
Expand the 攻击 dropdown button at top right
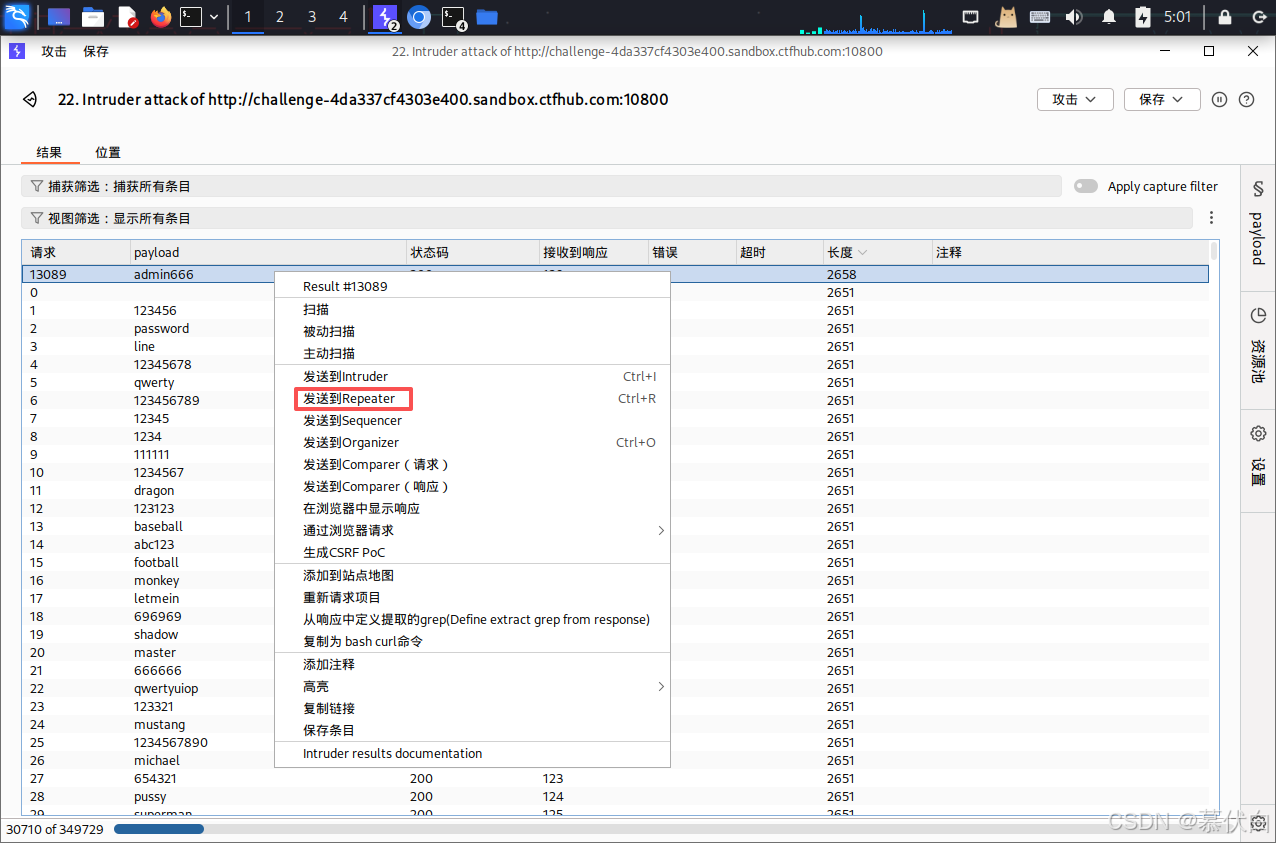[x=1076, y=99]
